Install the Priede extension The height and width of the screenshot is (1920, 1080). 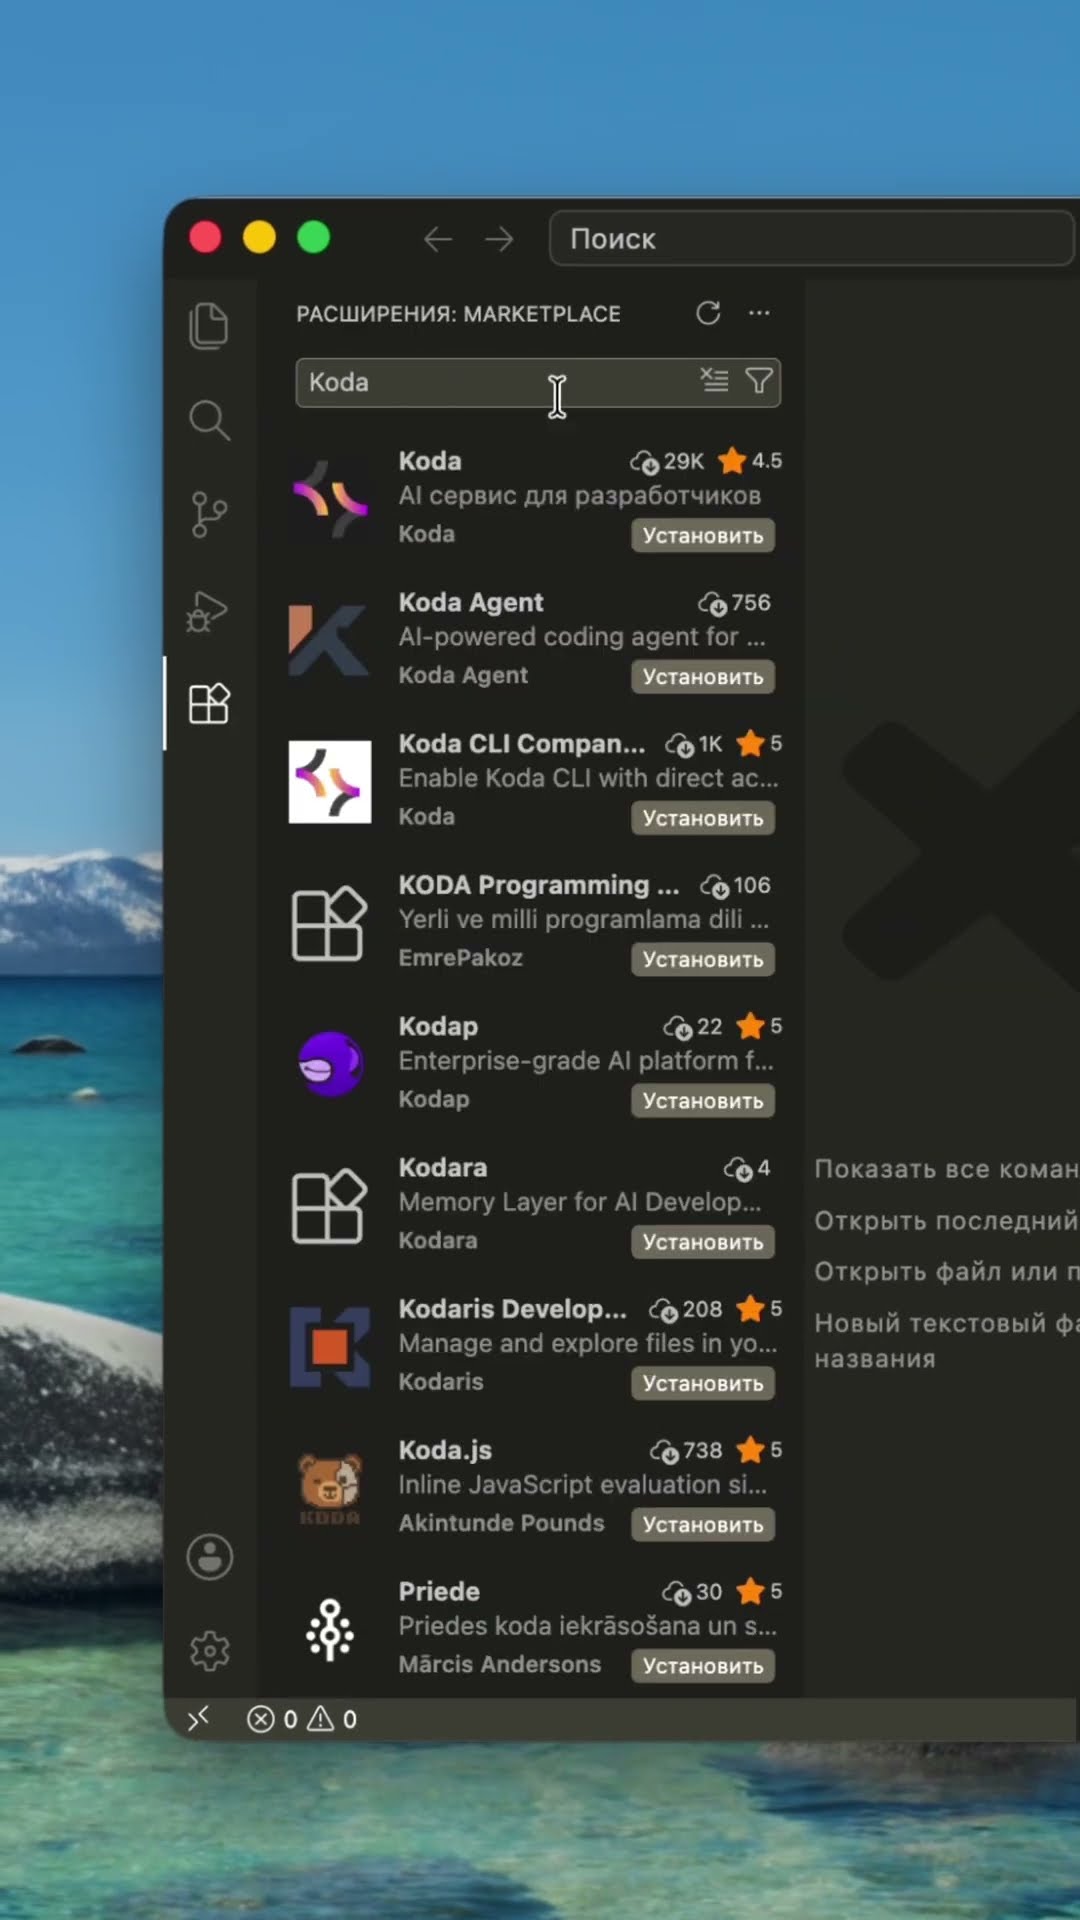(703, 1666)
